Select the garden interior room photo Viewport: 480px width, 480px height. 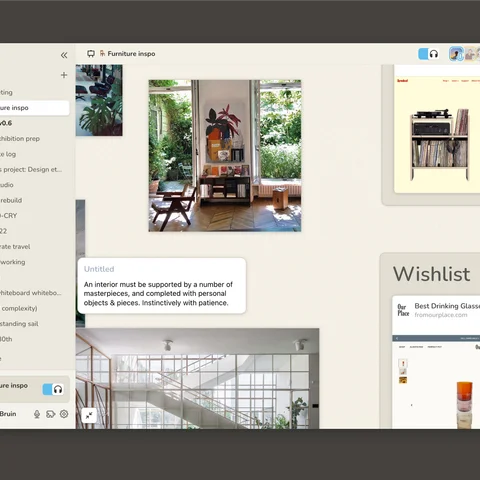pos(225,156)
